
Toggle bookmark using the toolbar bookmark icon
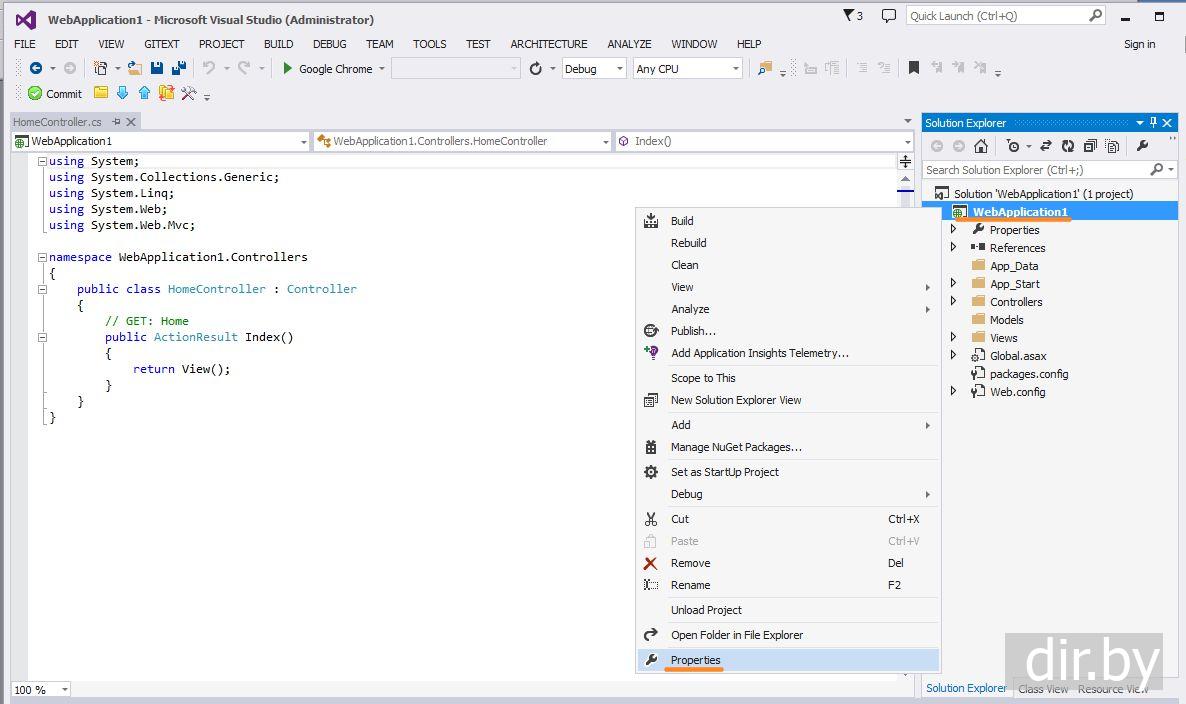[914, 68]
